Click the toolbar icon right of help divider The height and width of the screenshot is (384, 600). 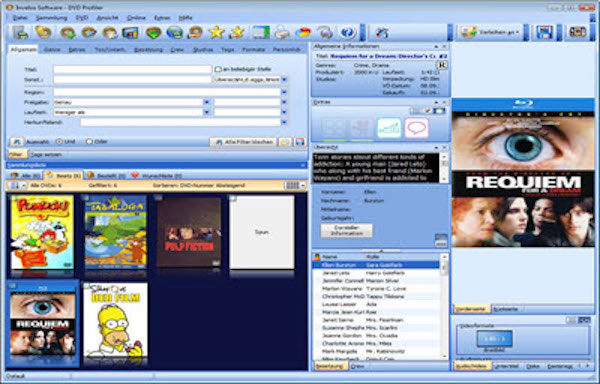(x=382, y=33)
